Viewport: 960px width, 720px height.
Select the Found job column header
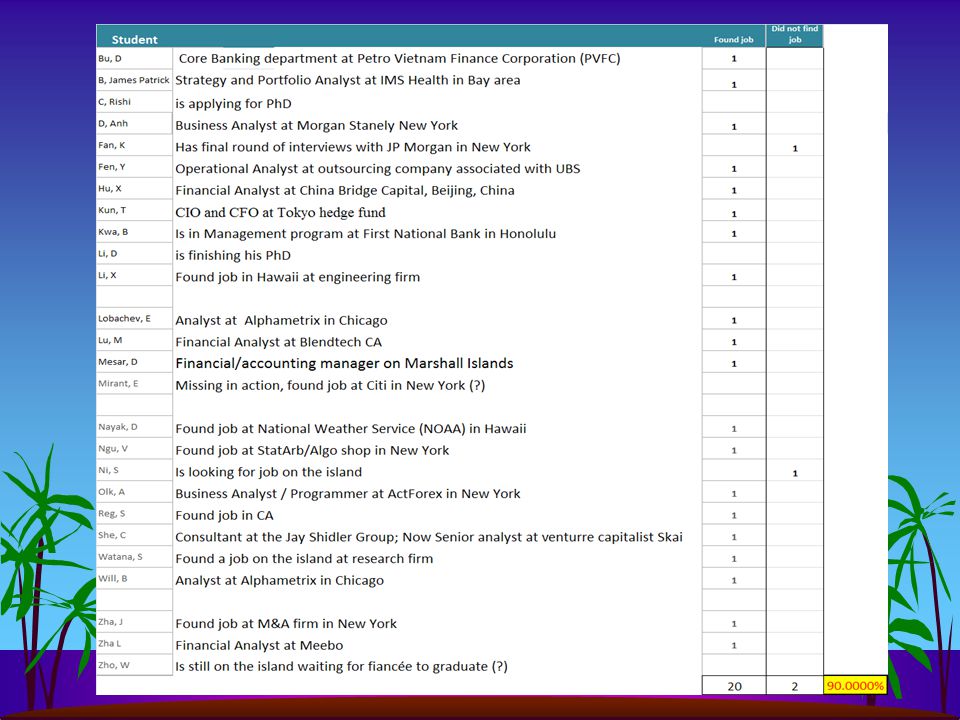(733, 40)
